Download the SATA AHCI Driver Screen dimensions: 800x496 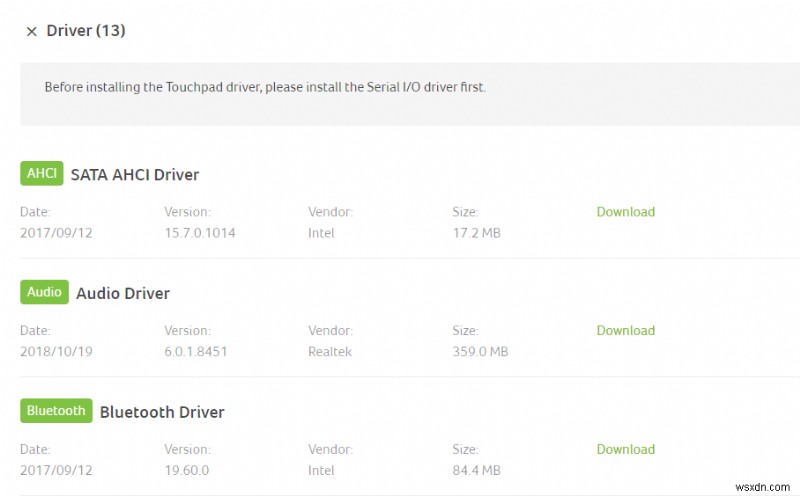click(625, 212)
